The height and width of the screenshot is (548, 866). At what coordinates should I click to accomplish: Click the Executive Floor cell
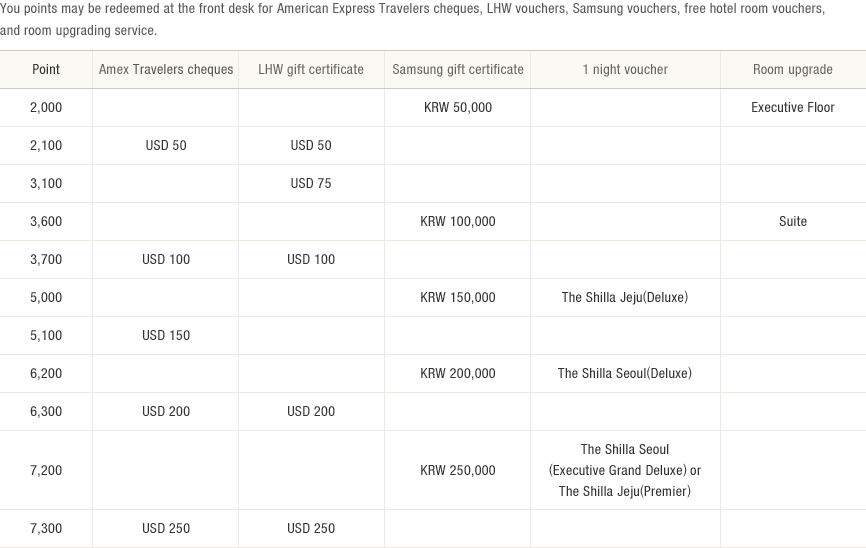coord(793,108)
